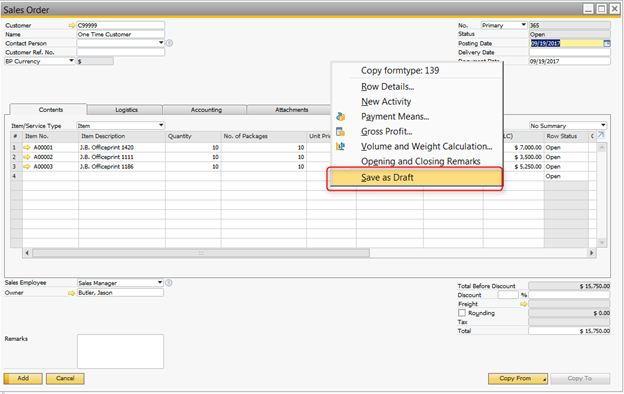Click Sales Employee info icon
This screenshot has width=624, height=394.
point(169,283)
